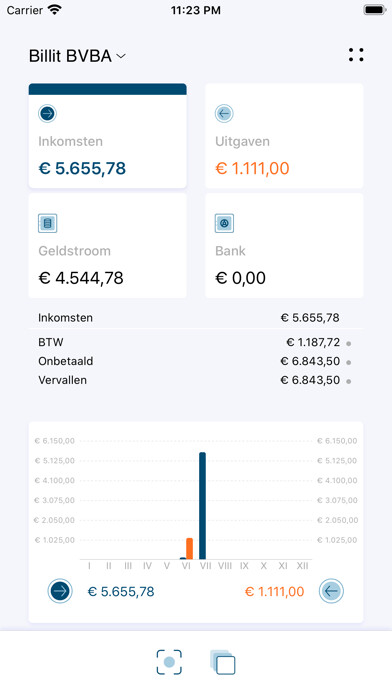The width and height of the screenshot is (392, 696).
Task: Select the Inkomsten card
Action: (x=107, y=136)
